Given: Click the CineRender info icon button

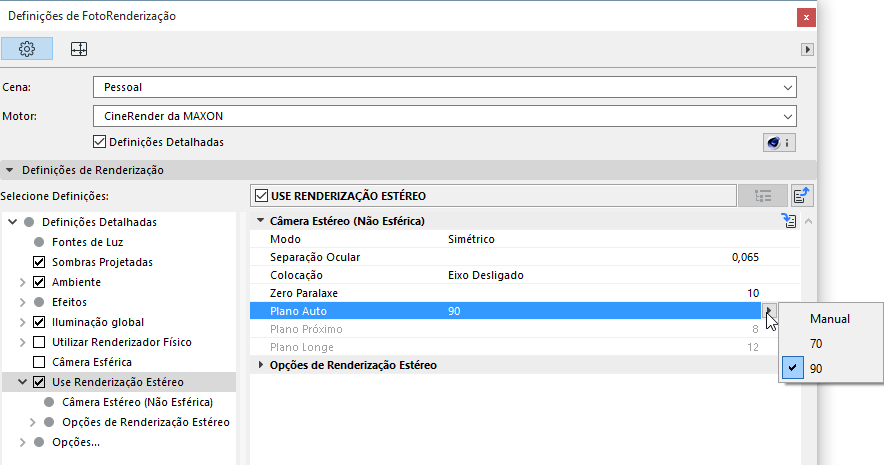Looking at the screenshot, I should click(x=779, y=143).
